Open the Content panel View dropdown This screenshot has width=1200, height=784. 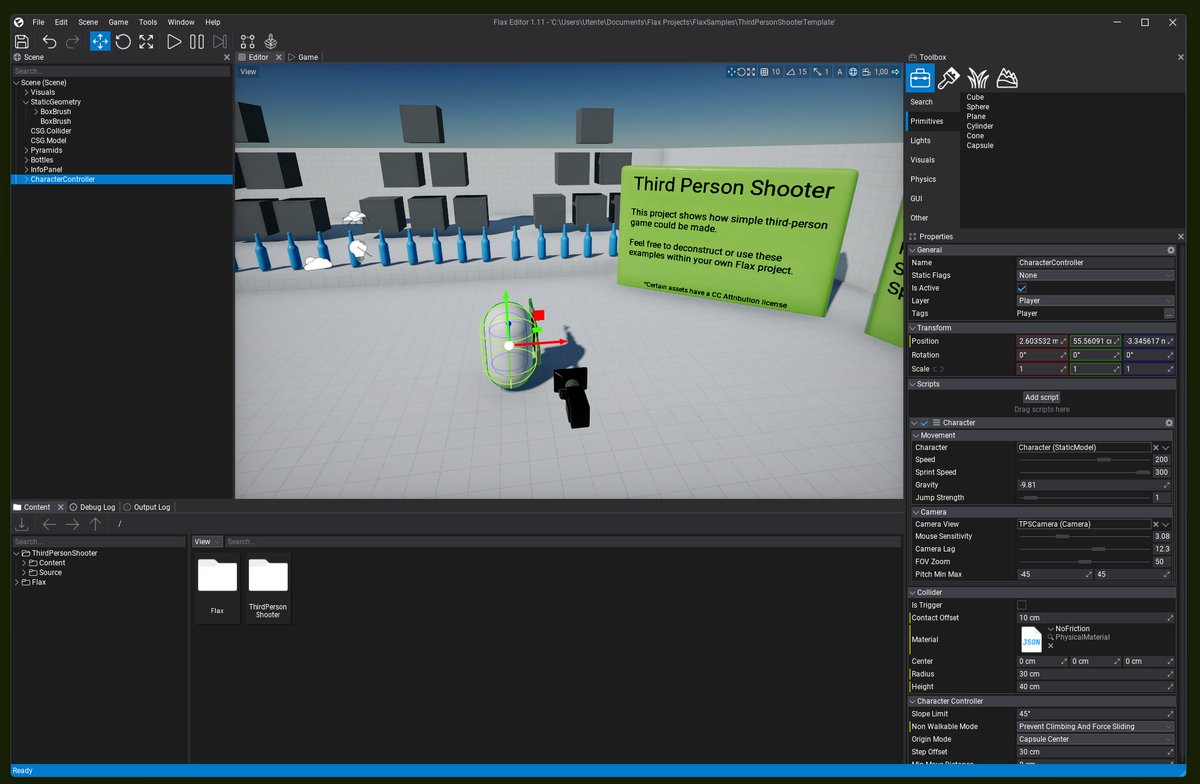[x=207, y=542]
